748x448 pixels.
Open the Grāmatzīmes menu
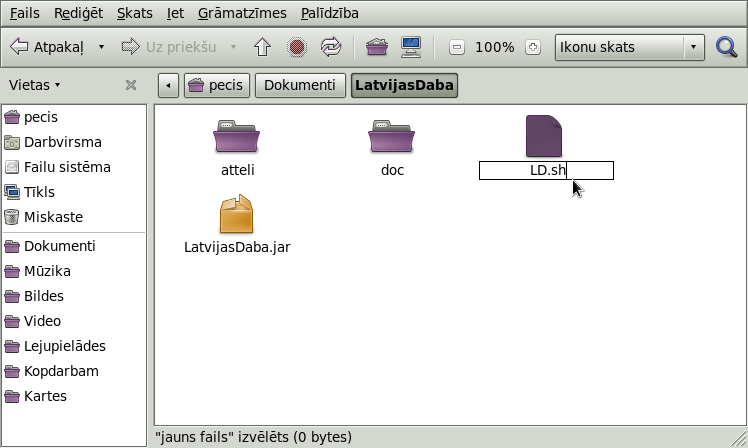point(242,13)
